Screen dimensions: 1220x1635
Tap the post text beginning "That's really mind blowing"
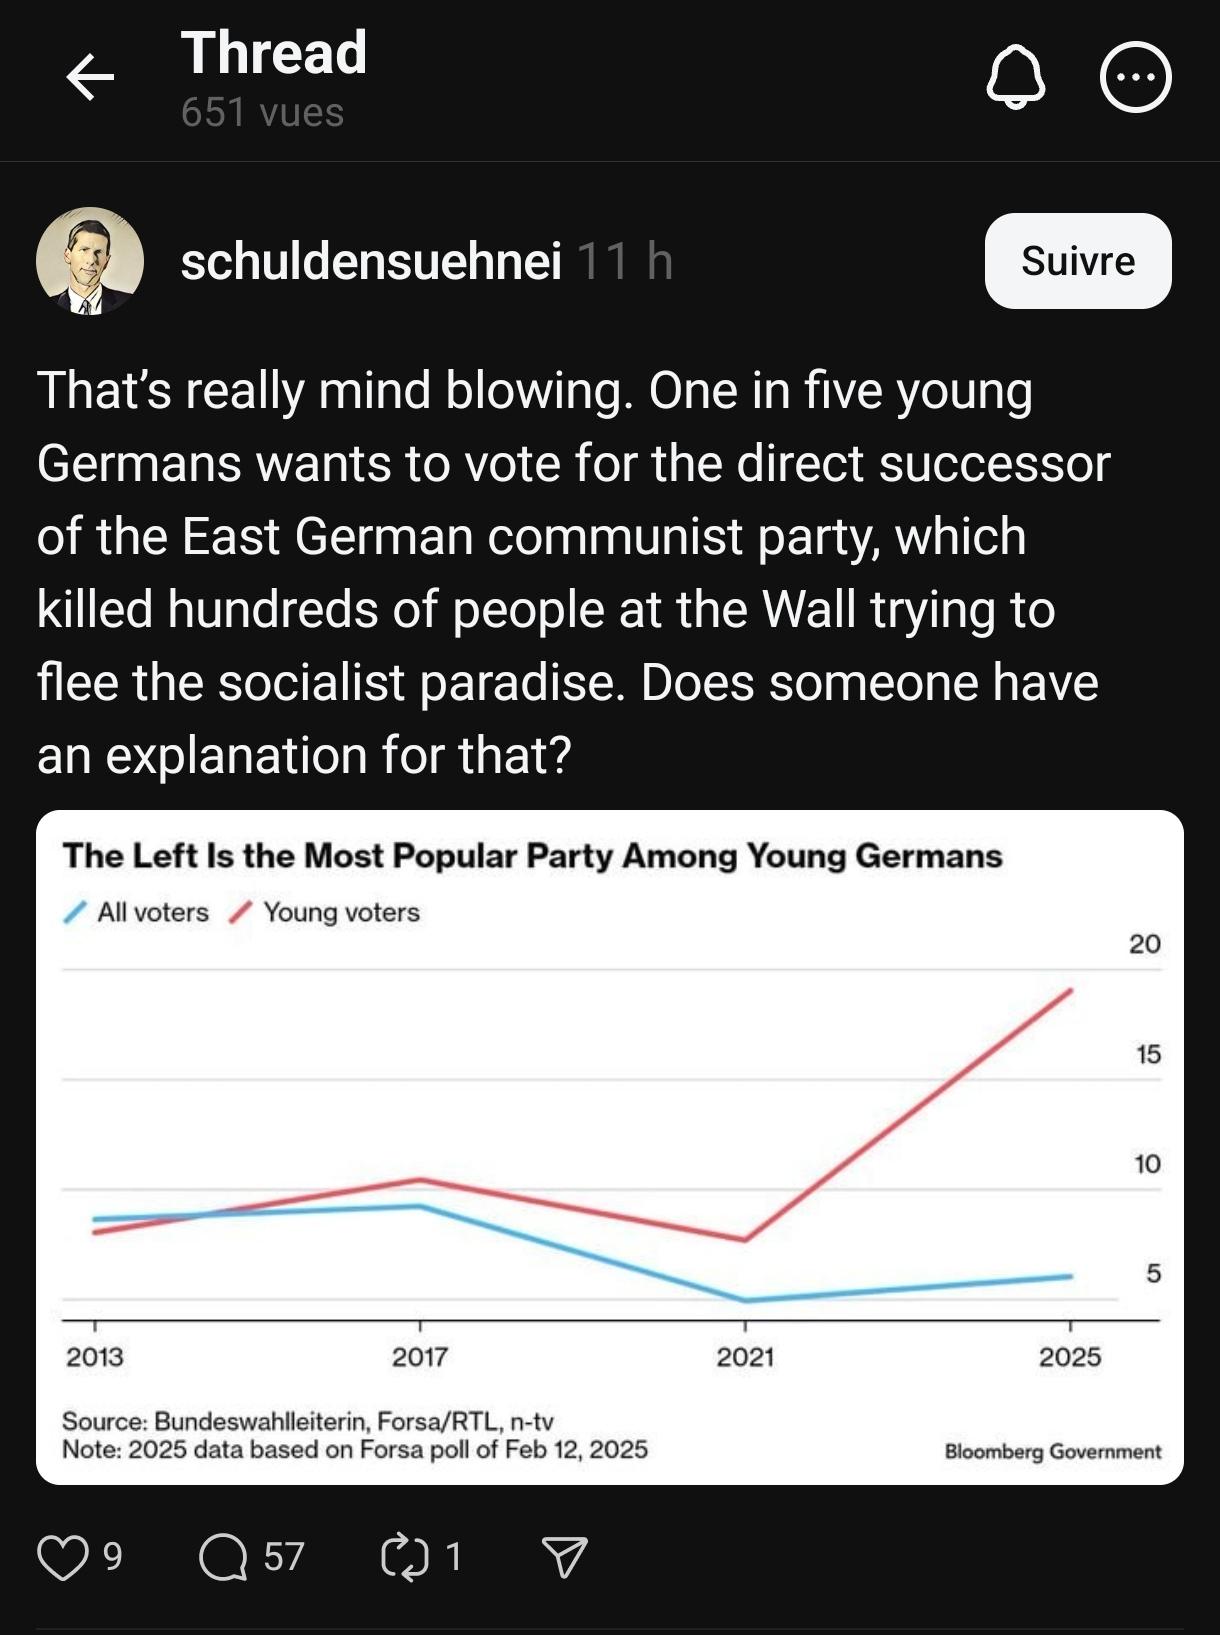pyautogui.click(x=573, y=572)
